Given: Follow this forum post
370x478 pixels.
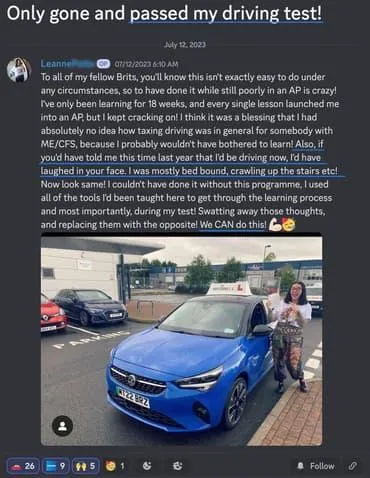Looking at the screenshot, I should (315, 466).
